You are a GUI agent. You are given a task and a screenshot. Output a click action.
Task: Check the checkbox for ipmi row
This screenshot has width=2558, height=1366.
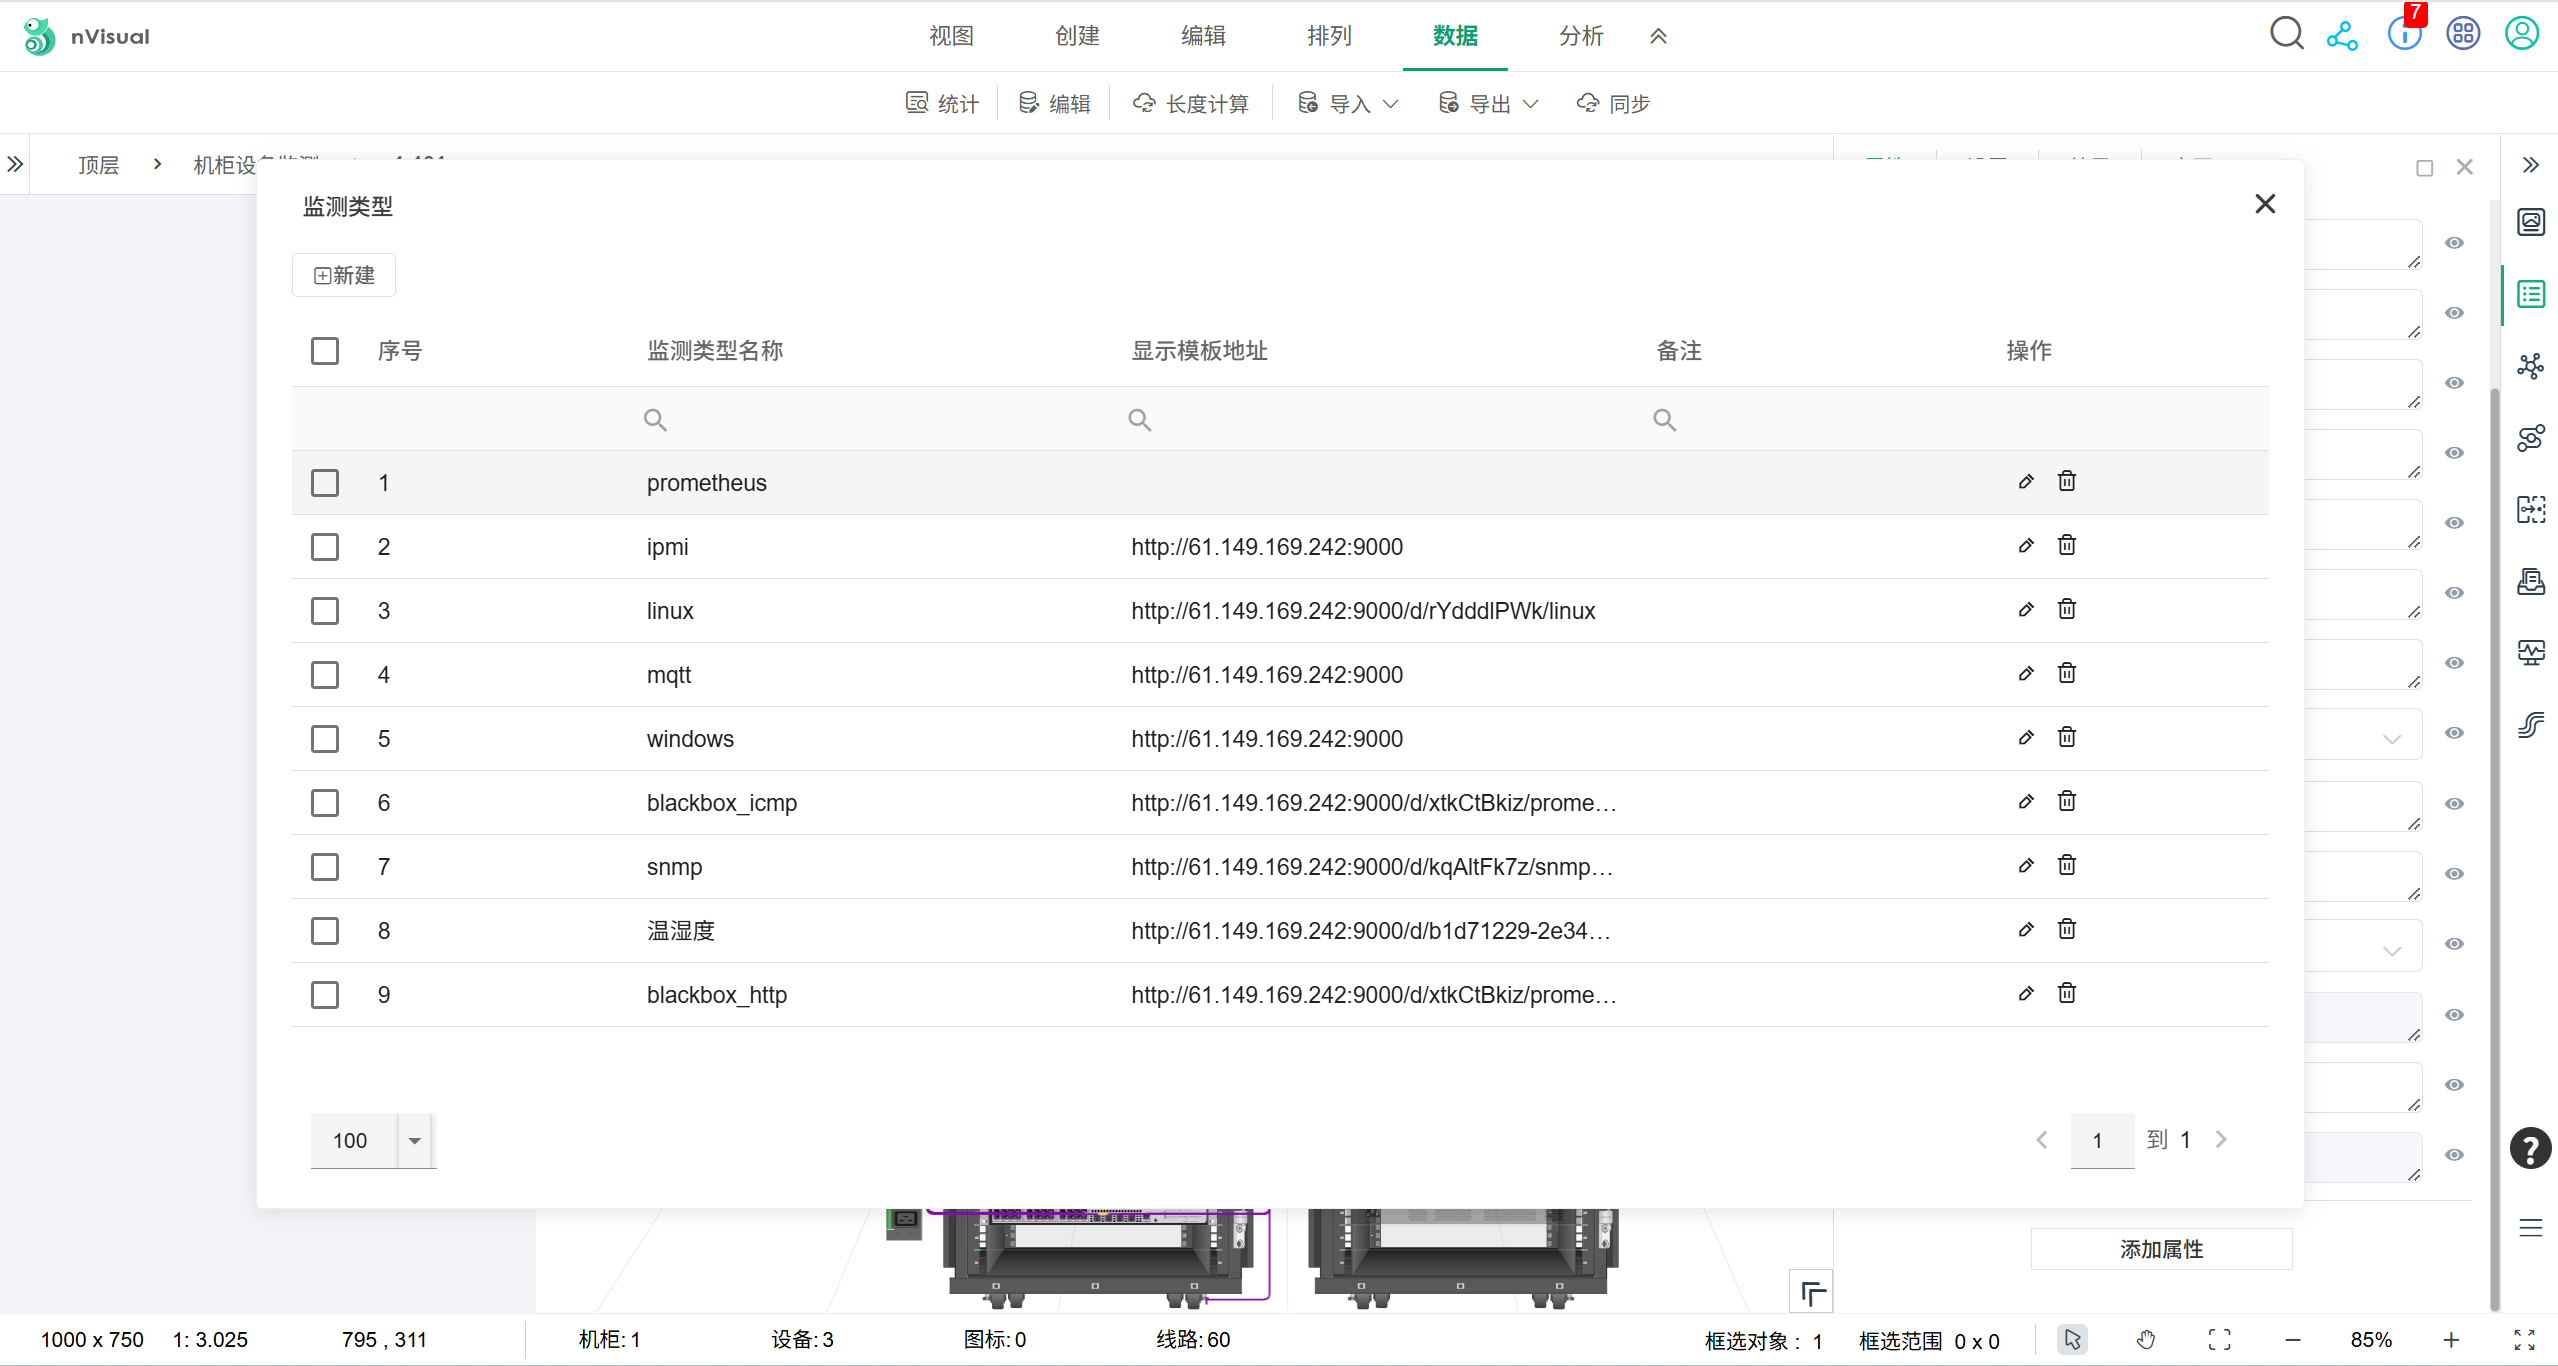point(325,547)
